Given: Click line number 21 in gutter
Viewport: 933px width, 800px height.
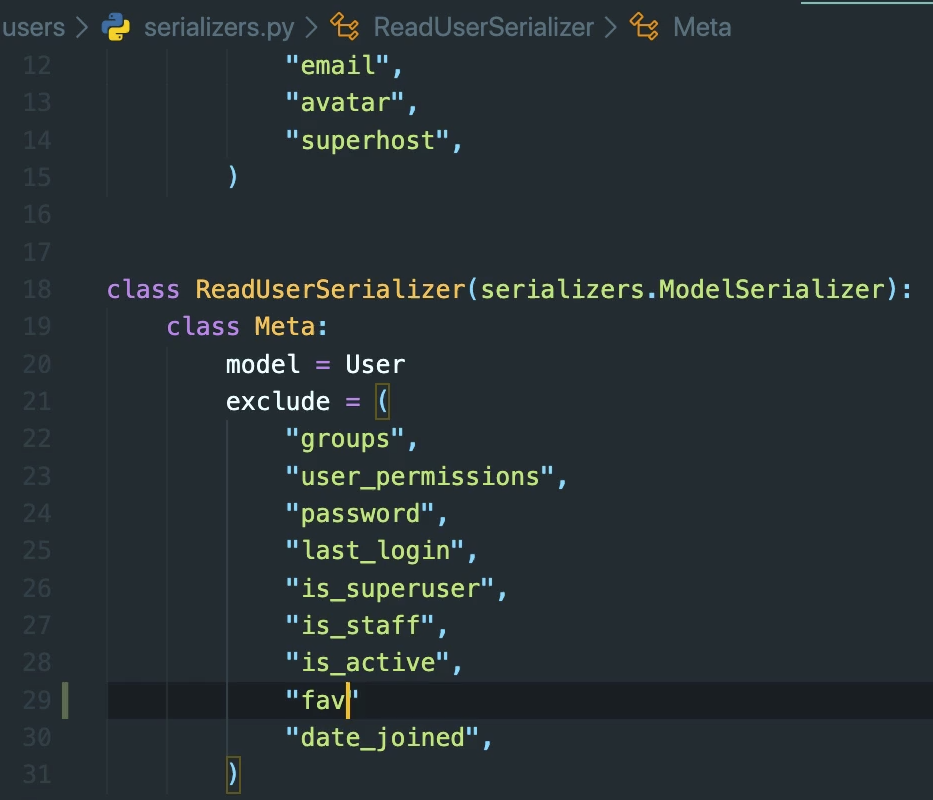Looking at the screenshot, I should click(x=37, y=401).
